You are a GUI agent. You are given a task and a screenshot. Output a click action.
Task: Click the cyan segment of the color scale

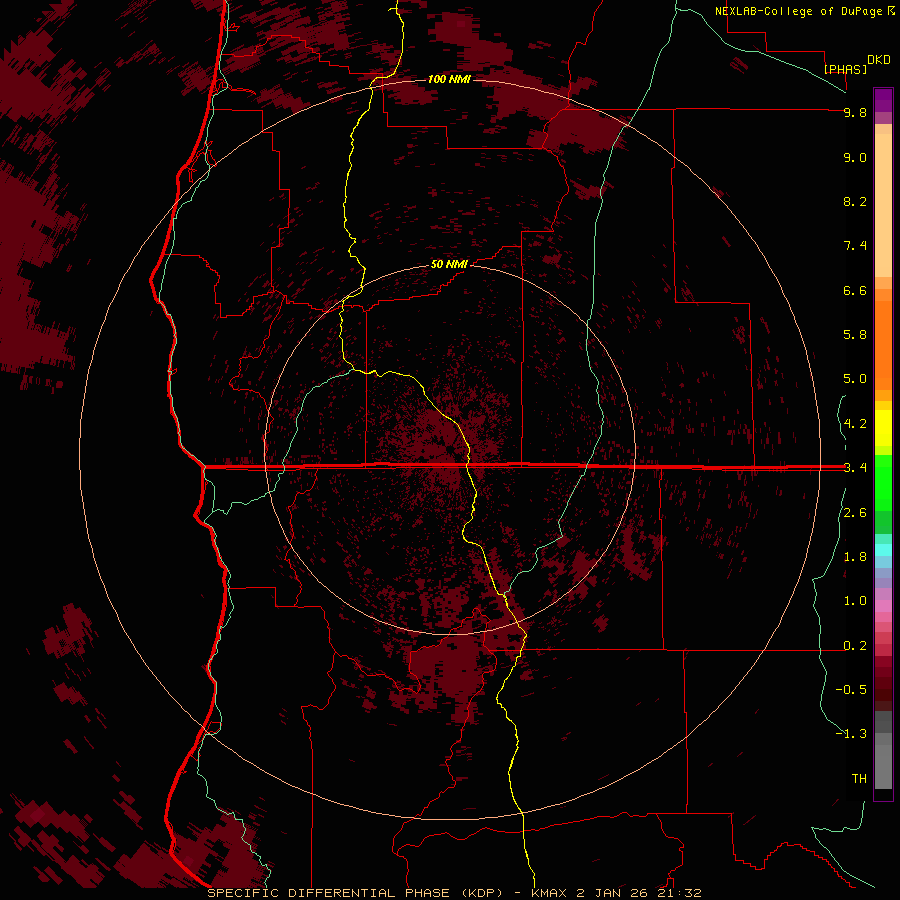[883, 550]
